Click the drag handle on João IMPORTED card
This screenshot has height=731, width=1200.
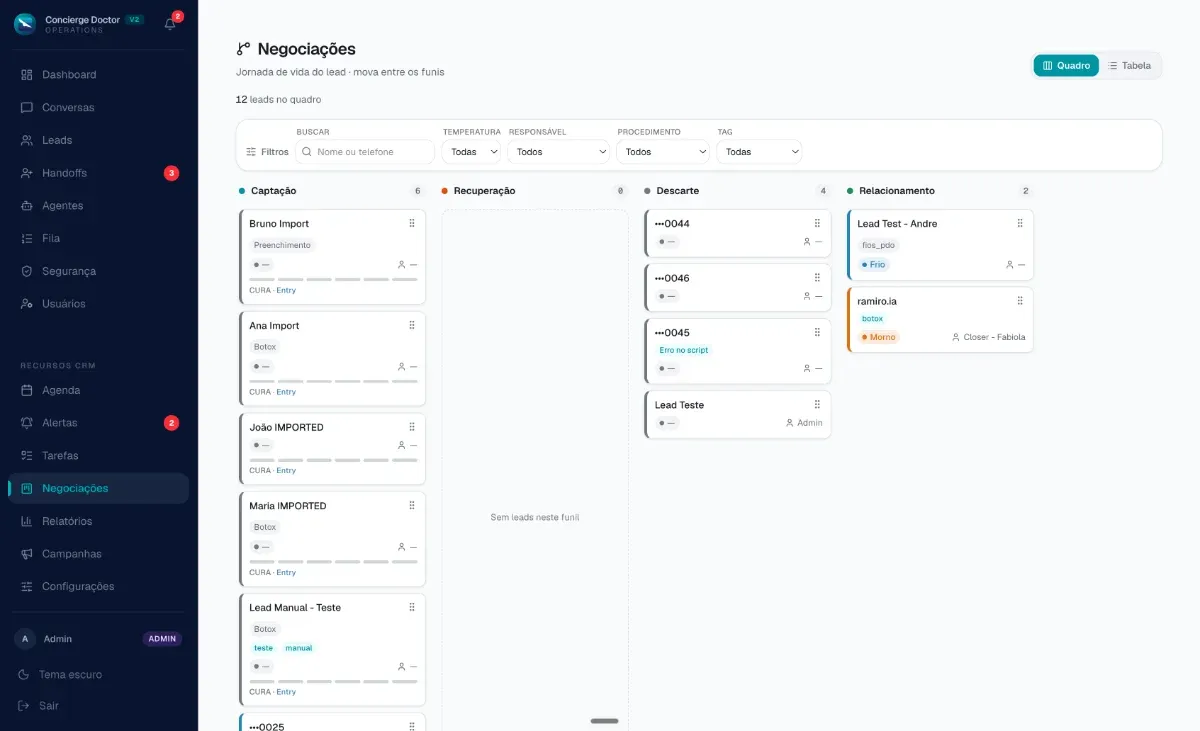[412, 426]
